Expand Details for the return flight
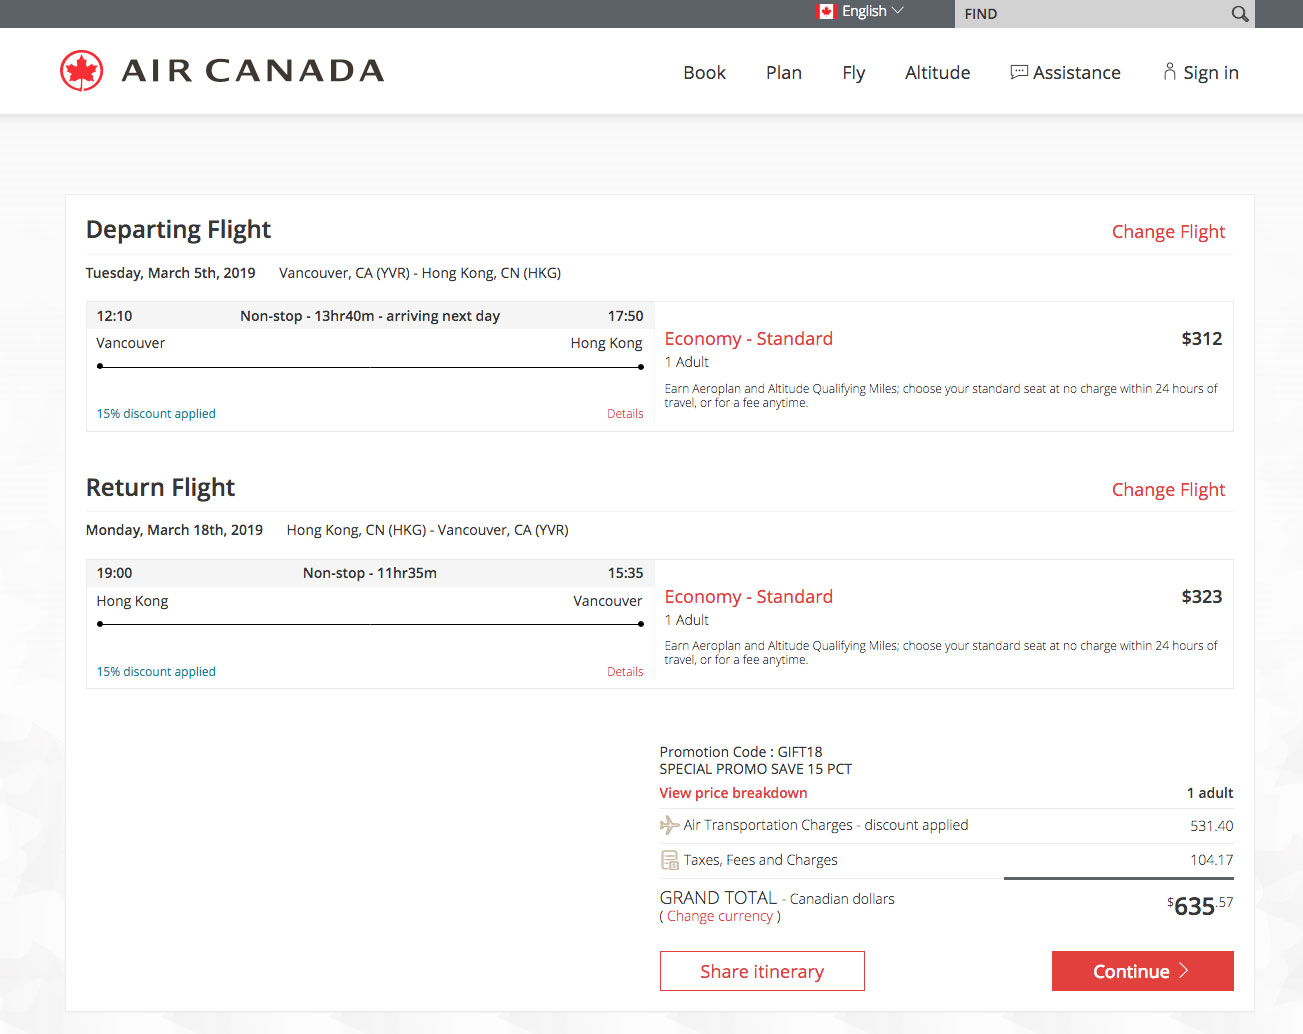 [625, 671]
